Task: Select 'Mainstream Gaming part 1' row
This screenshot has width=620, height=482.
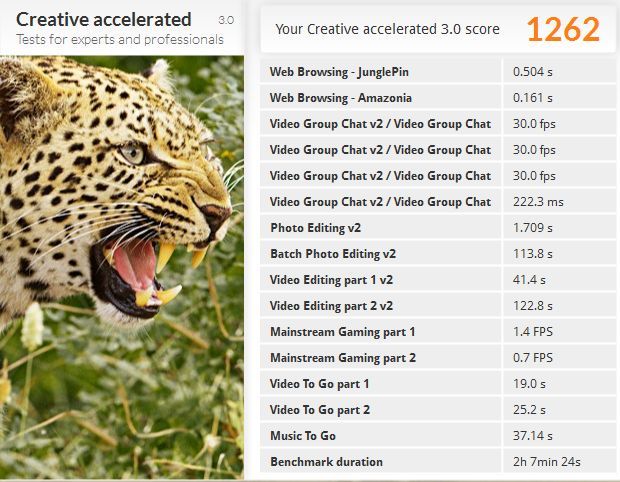Action: point(438,332)
